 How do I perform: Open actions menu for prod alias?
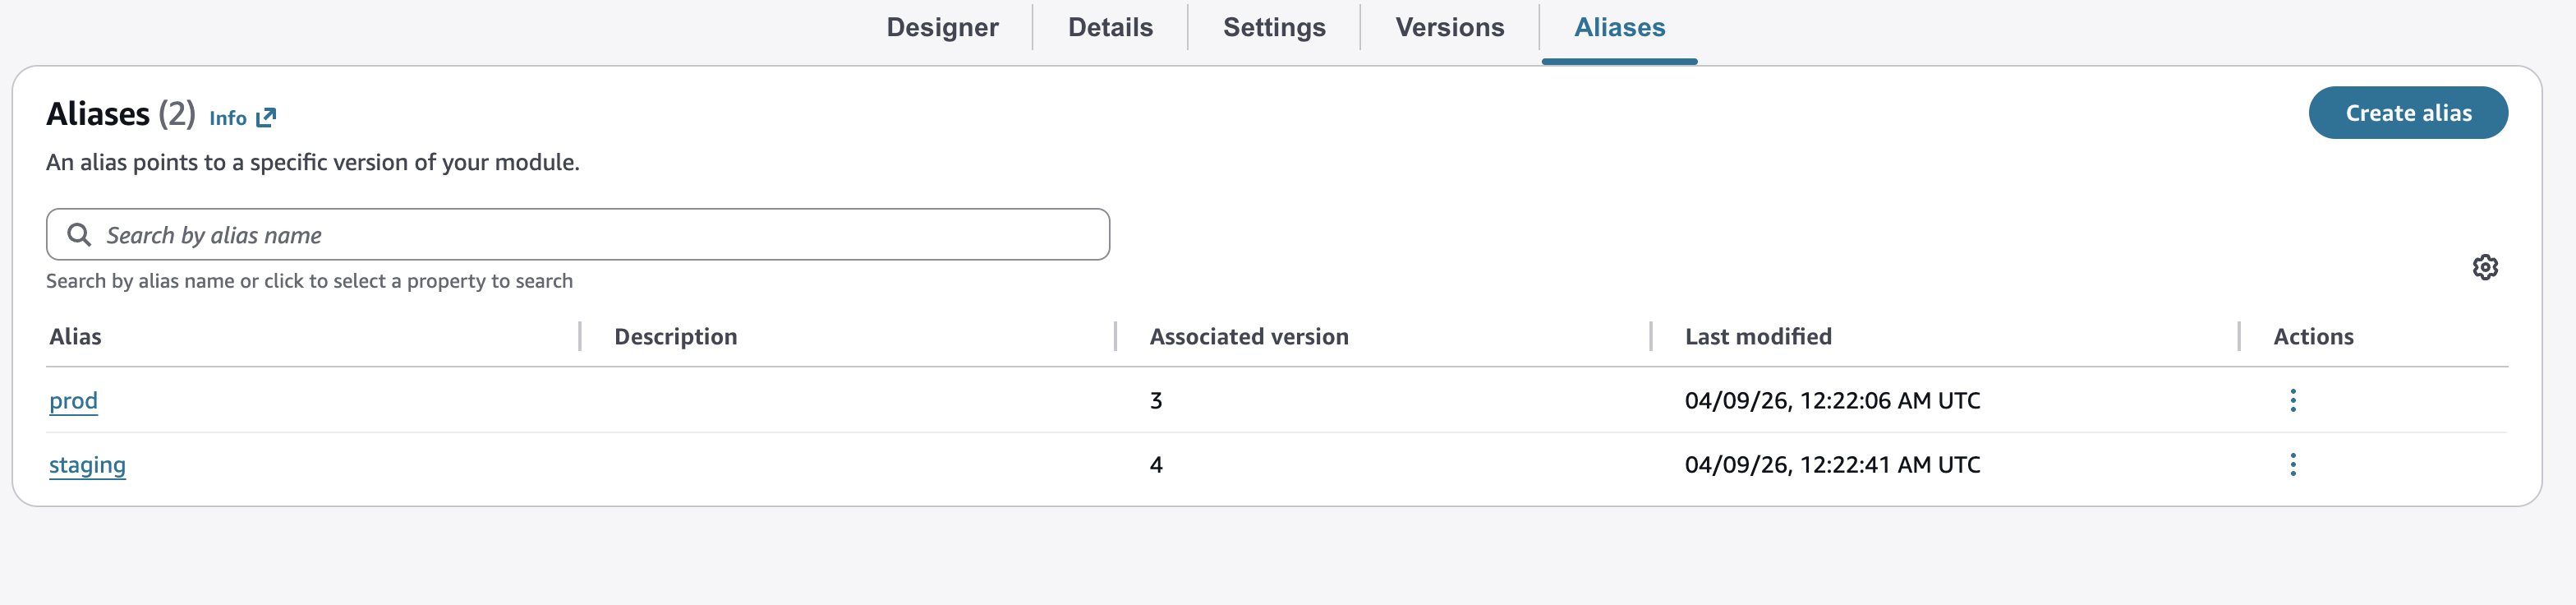coord(2293,400)
